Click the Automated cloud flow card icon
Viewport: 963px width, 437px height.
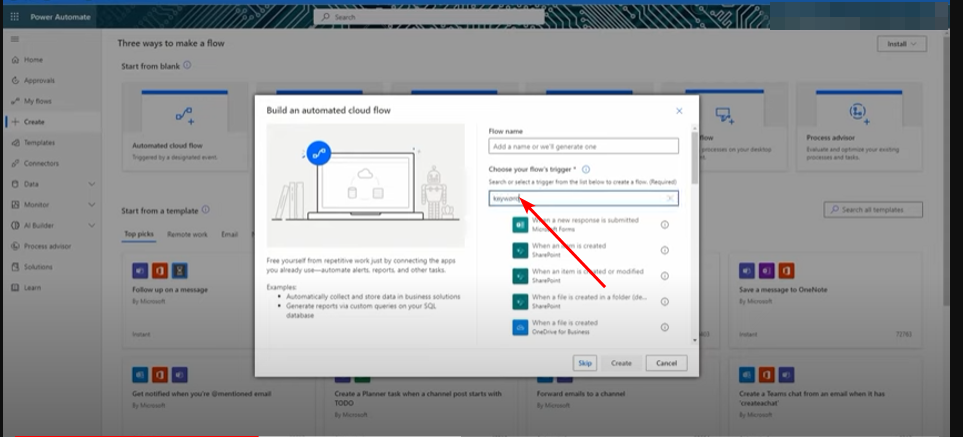(184, 115)
